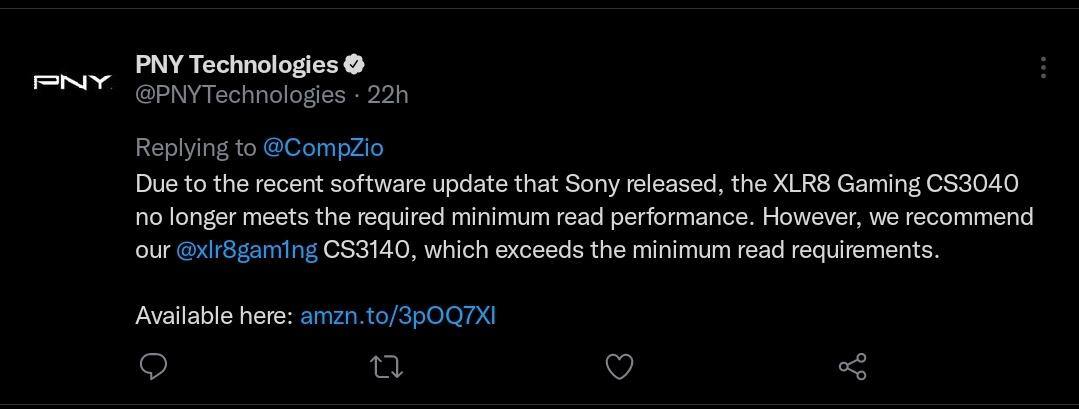Reply to the PNY Technologies tweet
Screen dimensions: 1079x409
pos(152,367)
